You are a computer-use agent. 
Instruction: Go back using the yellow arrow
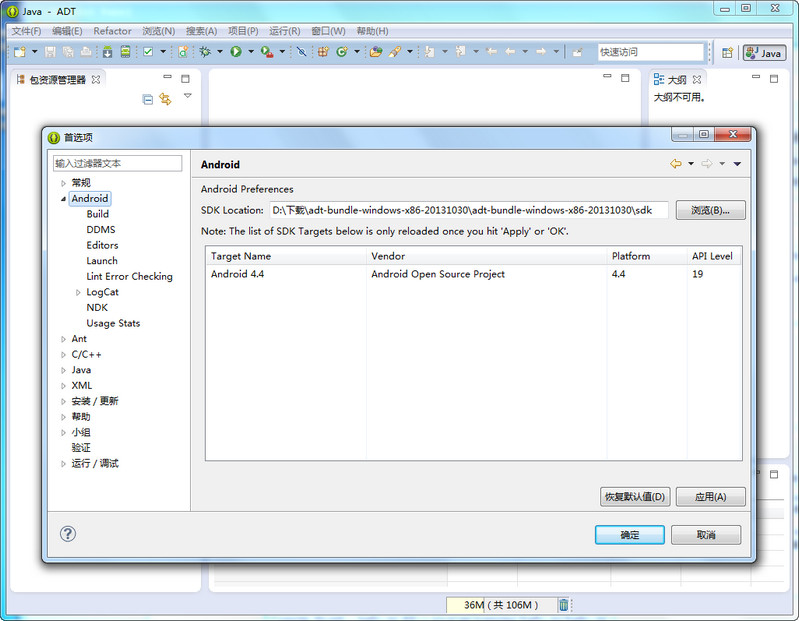click(676, 164)
